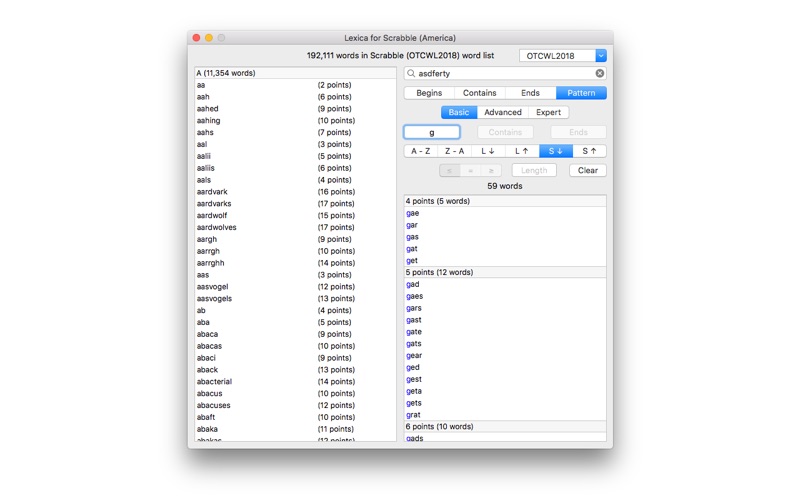The width and height of the screenshot is (800, 500).
Task: Click the '6 points (10 words)' group header
Action: coord(505,427)
